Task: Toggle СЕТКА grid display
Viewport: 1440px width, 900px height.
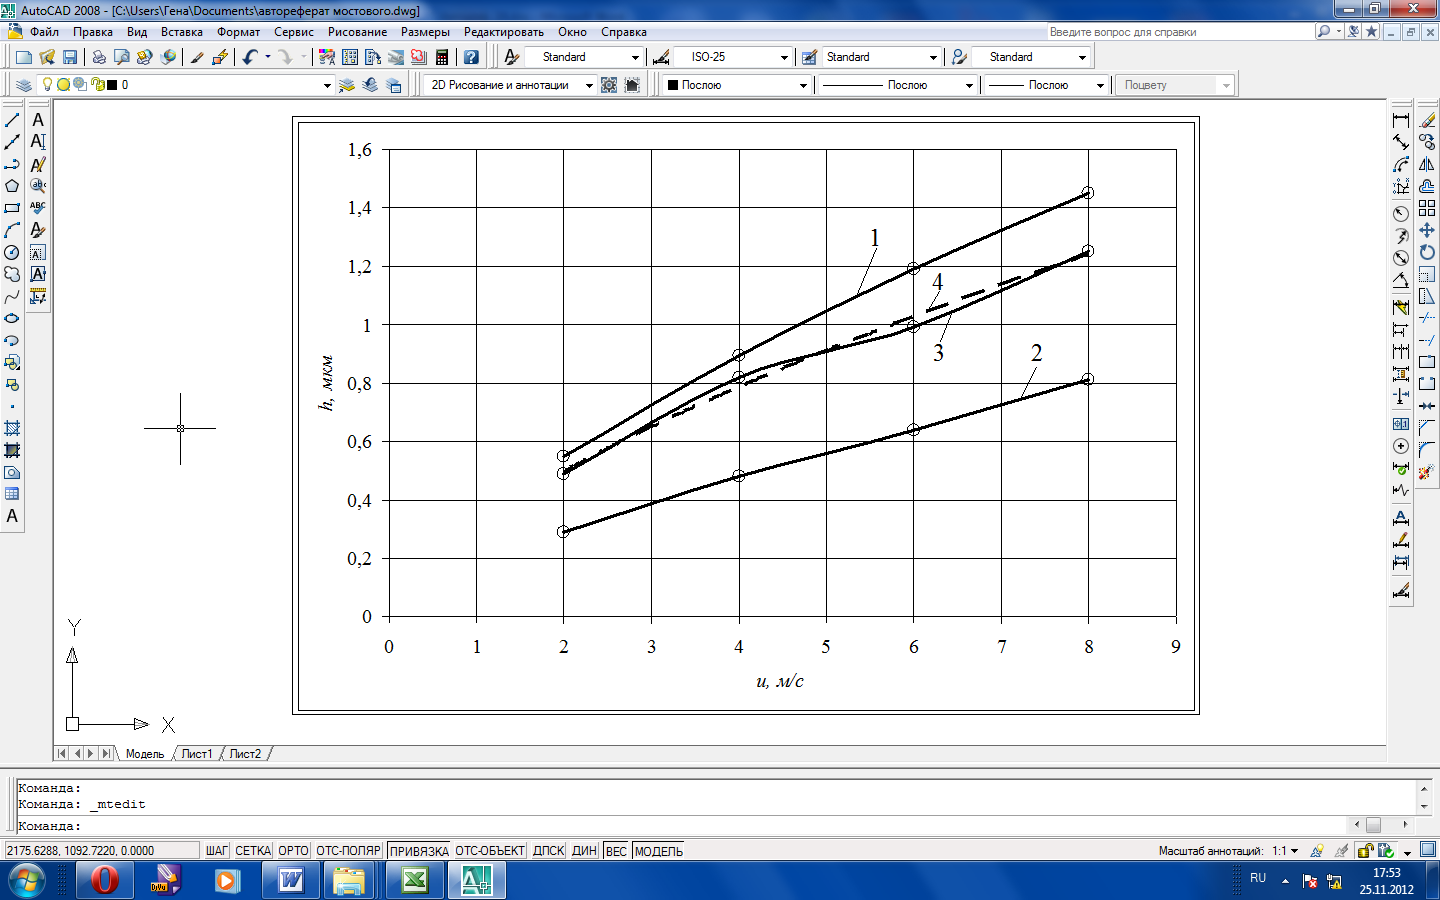Action: [253, 851]
